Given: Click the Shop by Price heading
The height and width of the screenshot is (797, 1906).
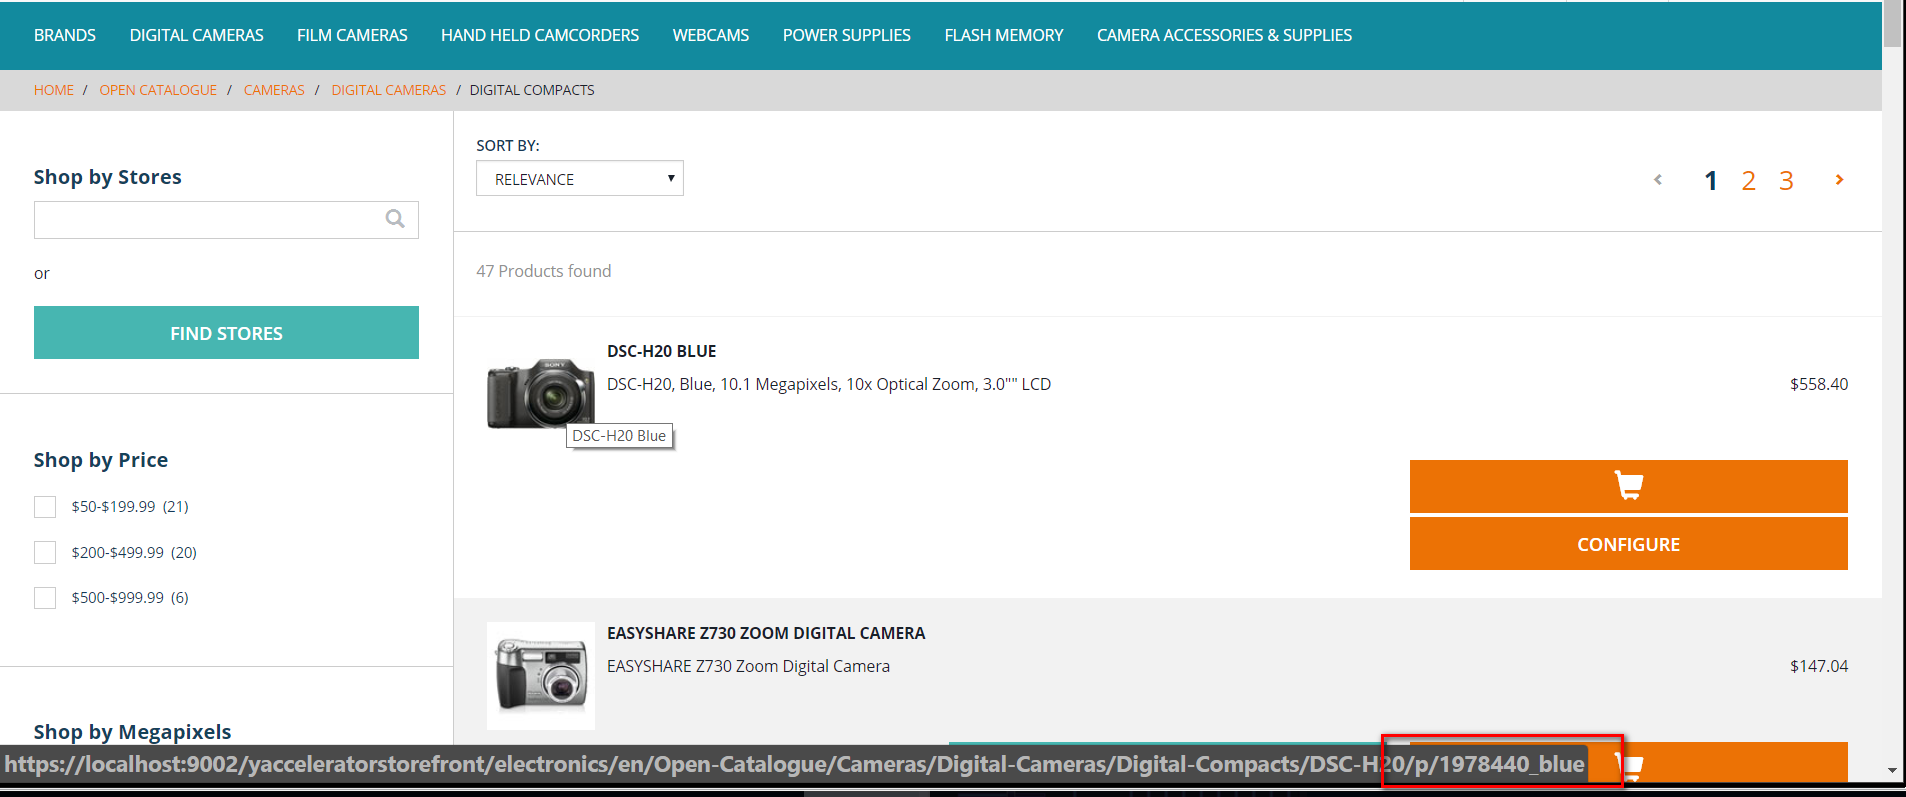Looking at the screenshot, I should click(101, 460).
